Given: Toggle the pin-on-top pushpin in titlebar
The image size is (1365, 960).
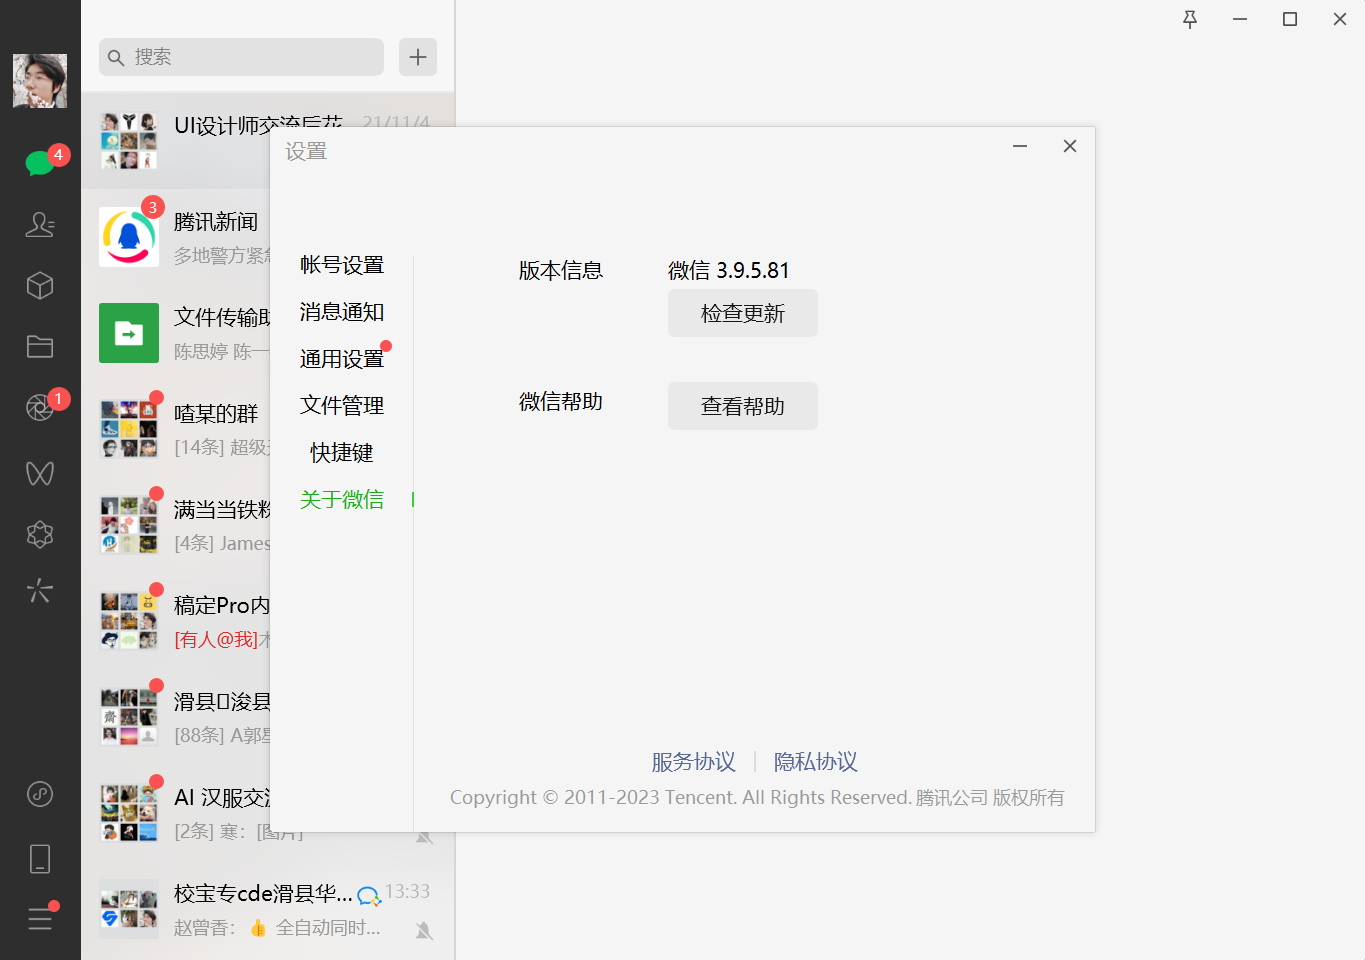Looking at the screenshot, I should [x=1189, y=18].
